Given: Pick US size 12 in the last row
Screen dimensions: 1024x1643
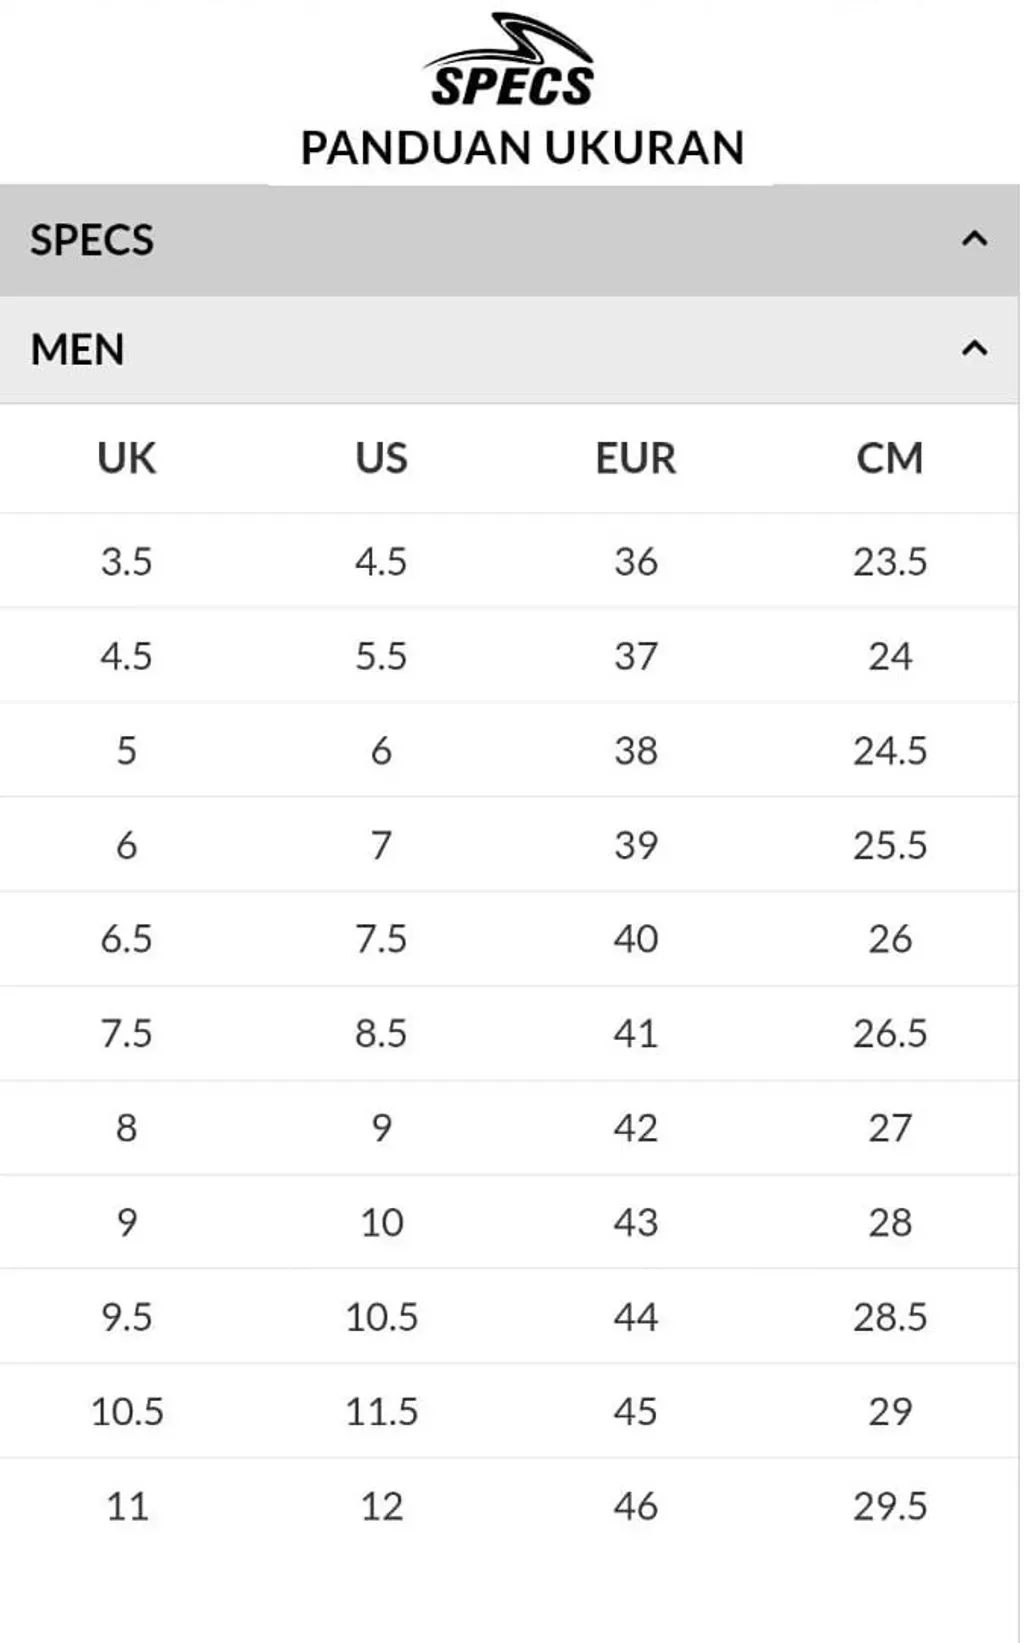Looking at the screenshot, I should 381,1506.
